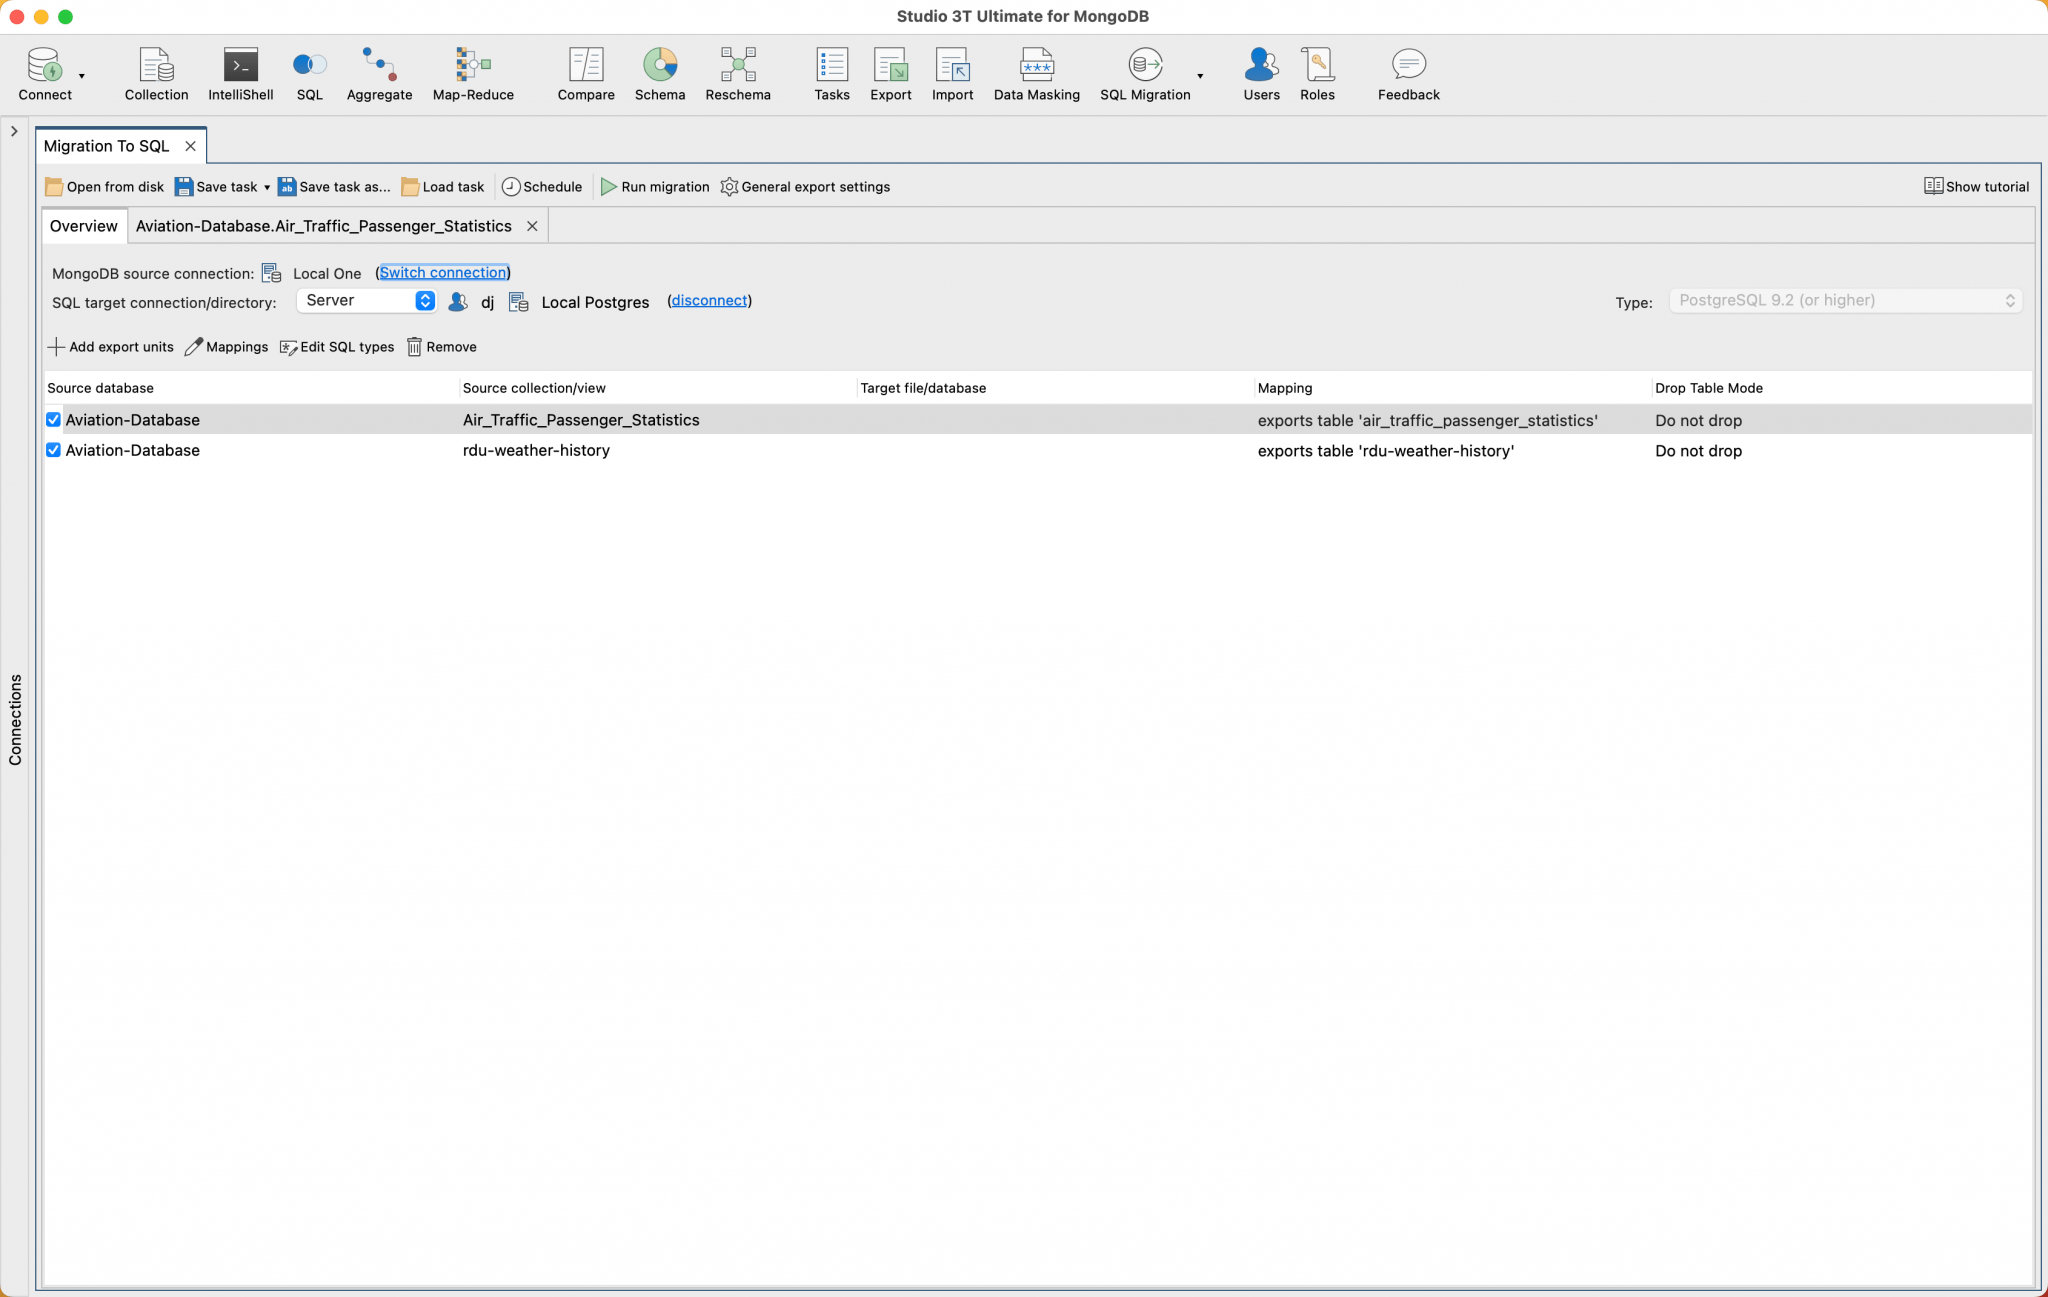This screenshot has height=1297, width=2048.
Task: Select the Aviation-Database.Air_Traffic_Passenger_Statistics tab
Action: coord(324,225)
